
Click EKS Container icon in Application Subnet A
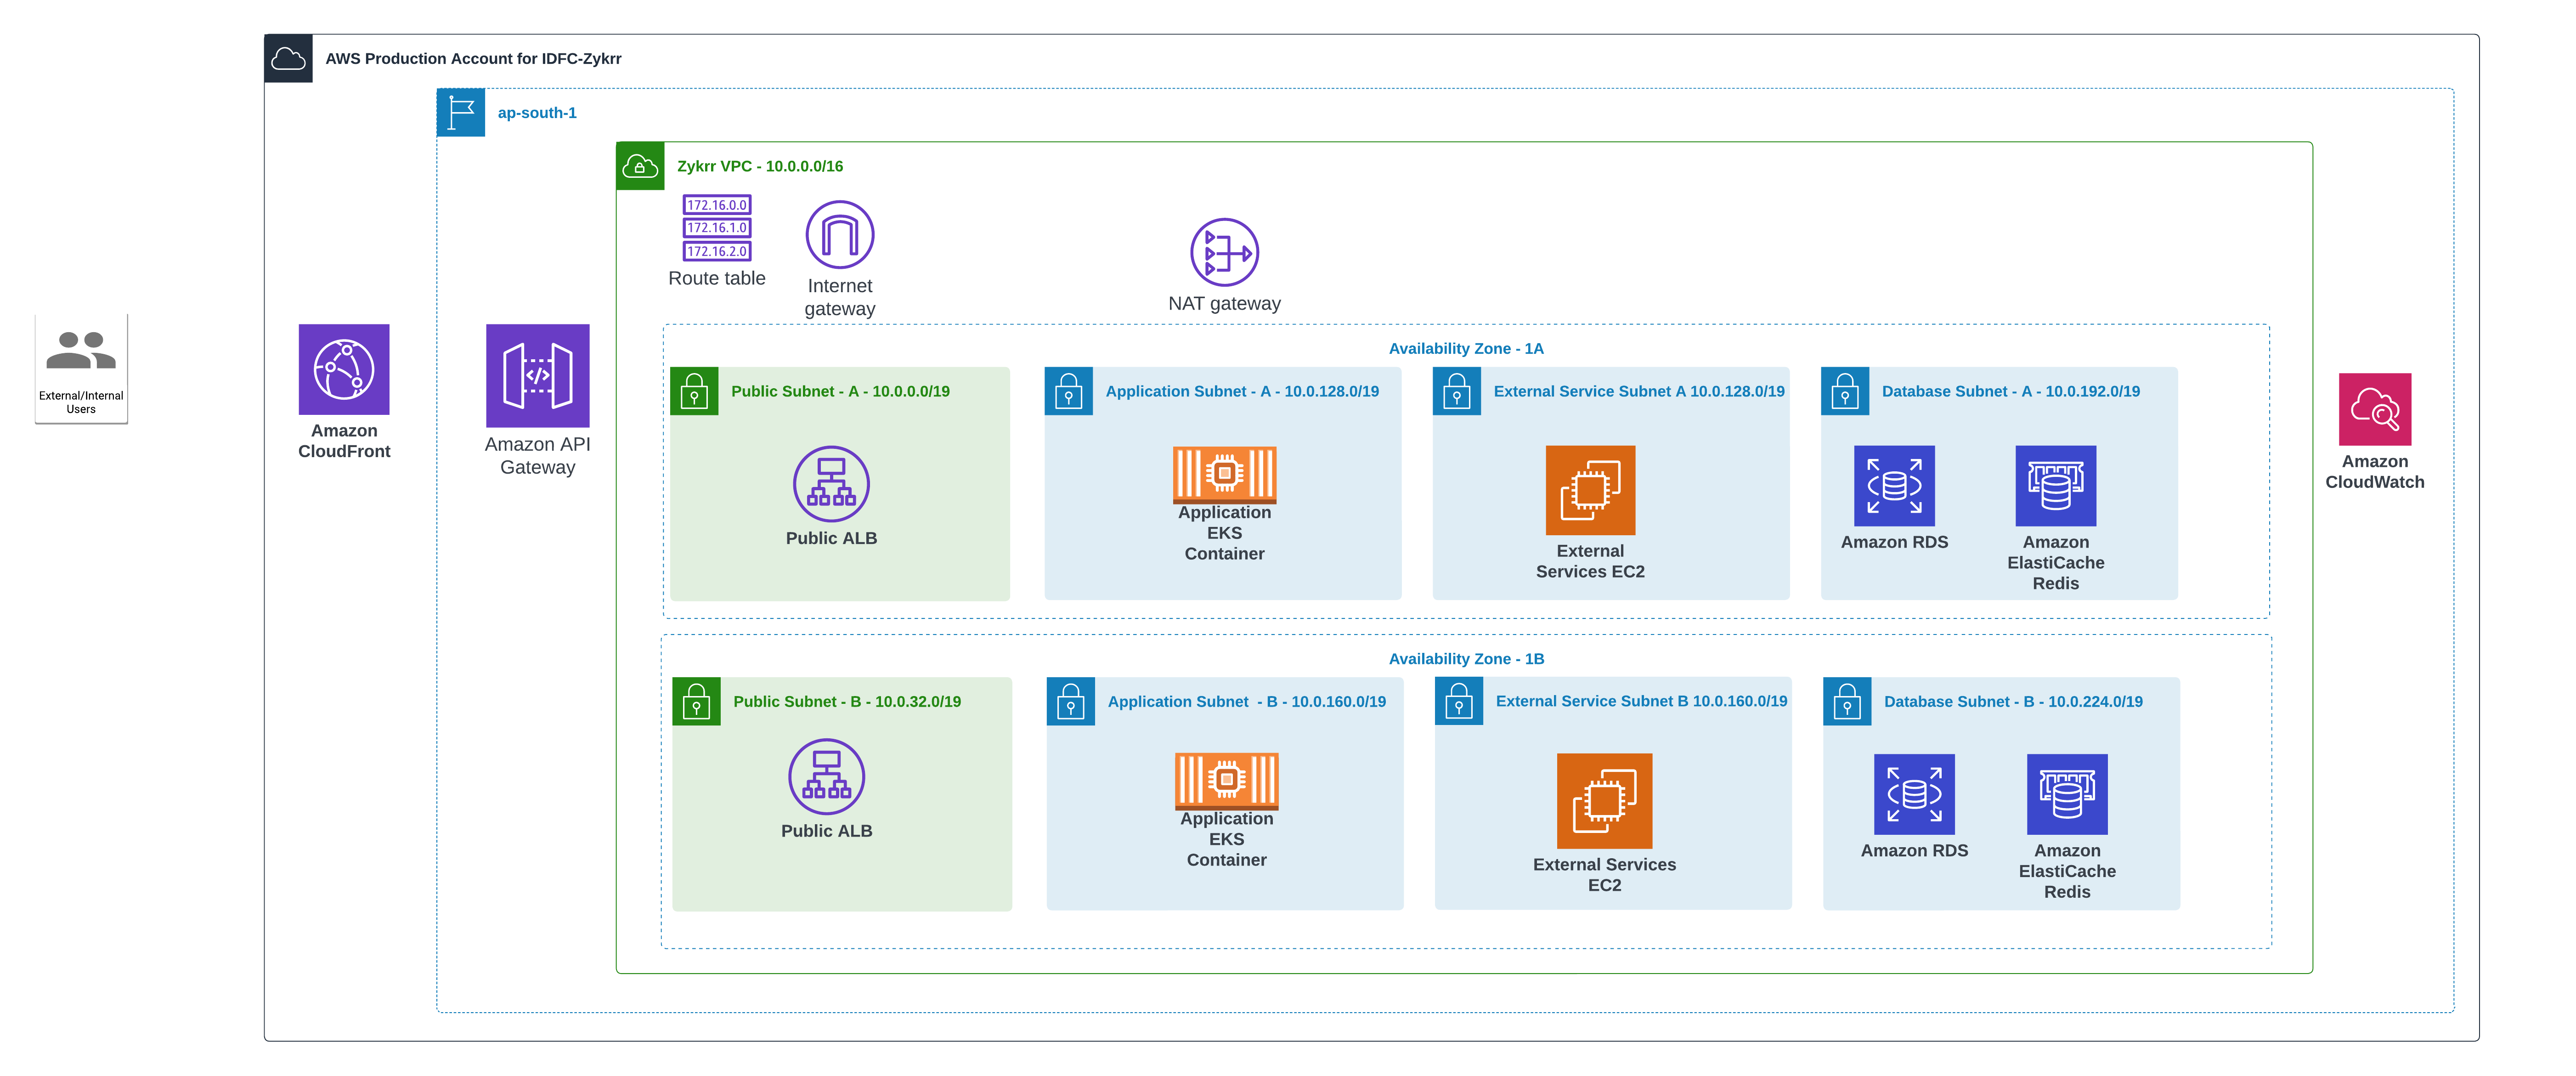[1224, 474]
